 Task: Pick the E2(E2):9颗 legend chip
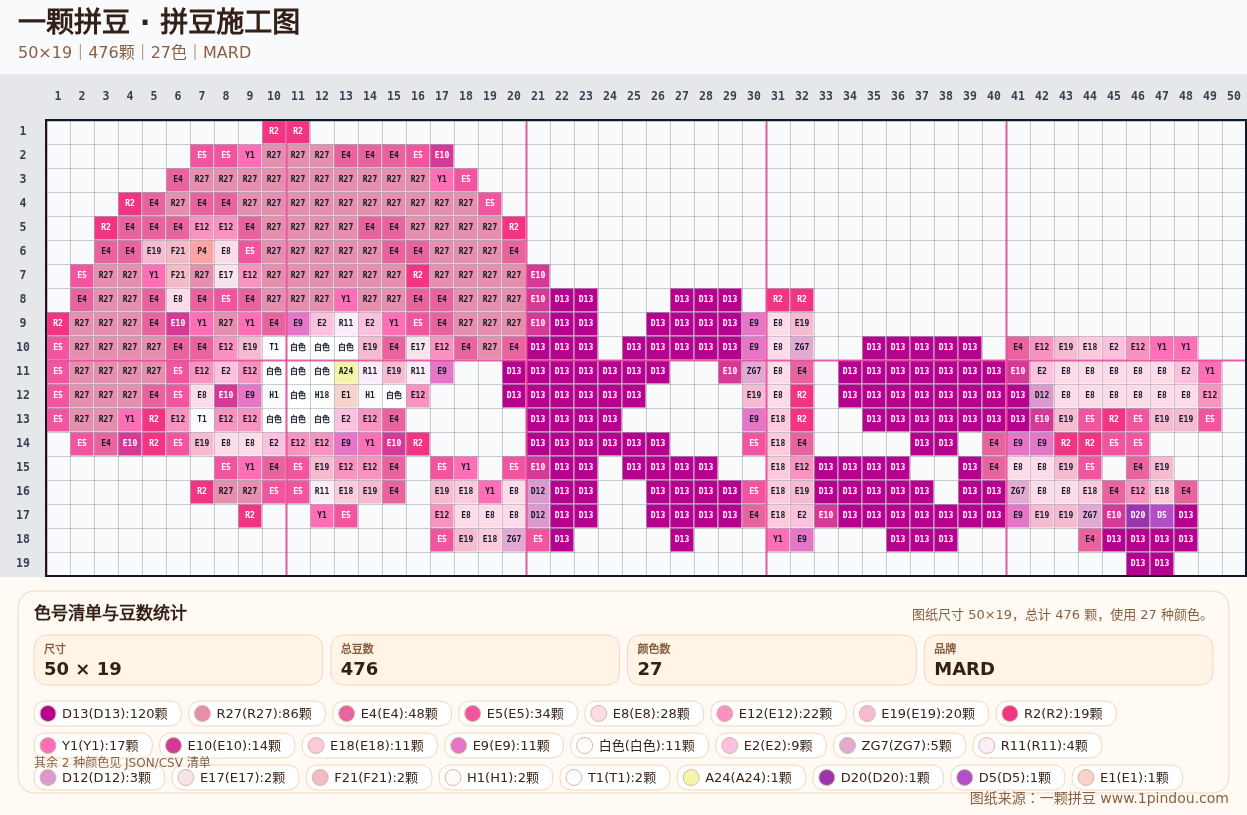coord(770,746)
